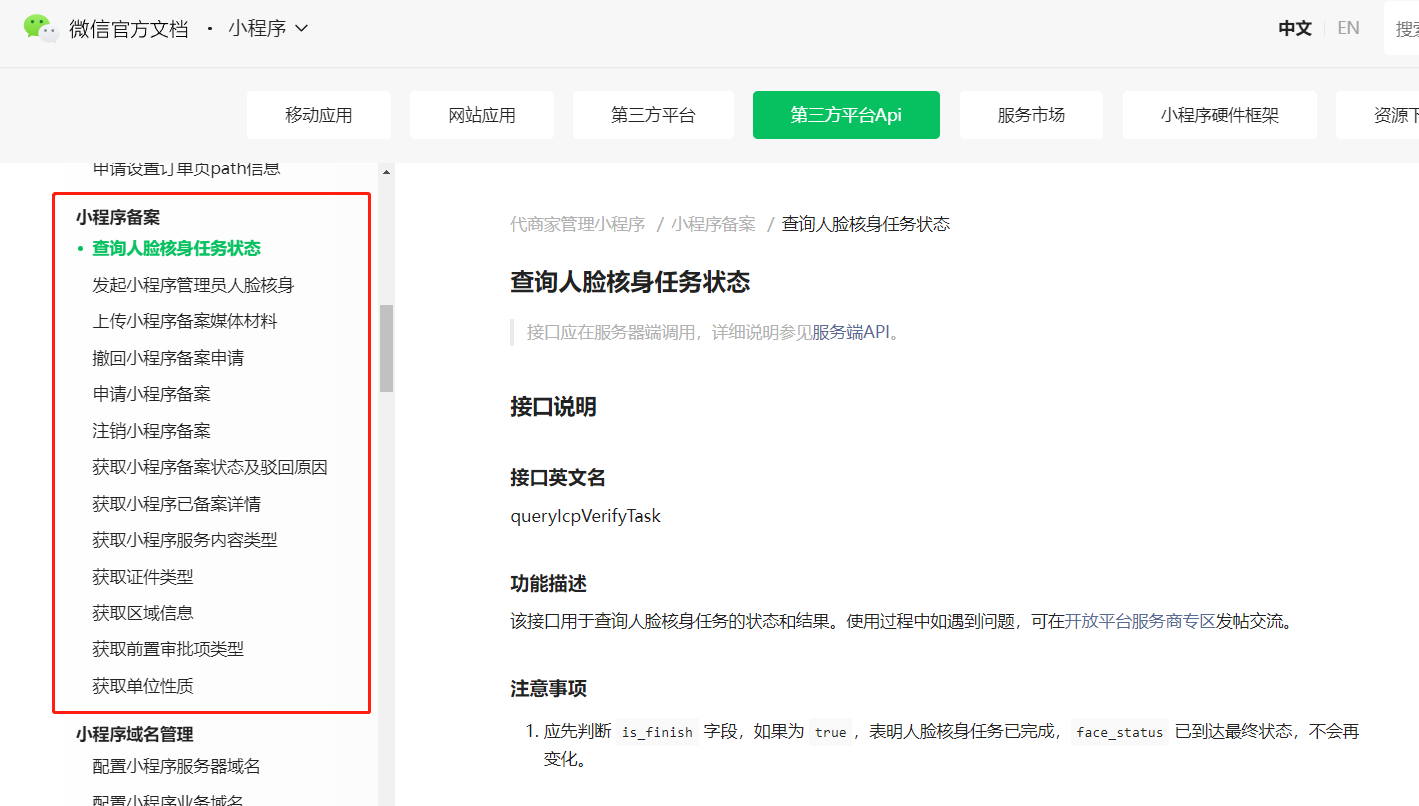This screenshot has height=806, width=1419.
Task: Open 上传小程序备案媒体材料 sidebar item
Action: [x=185, y=321]
